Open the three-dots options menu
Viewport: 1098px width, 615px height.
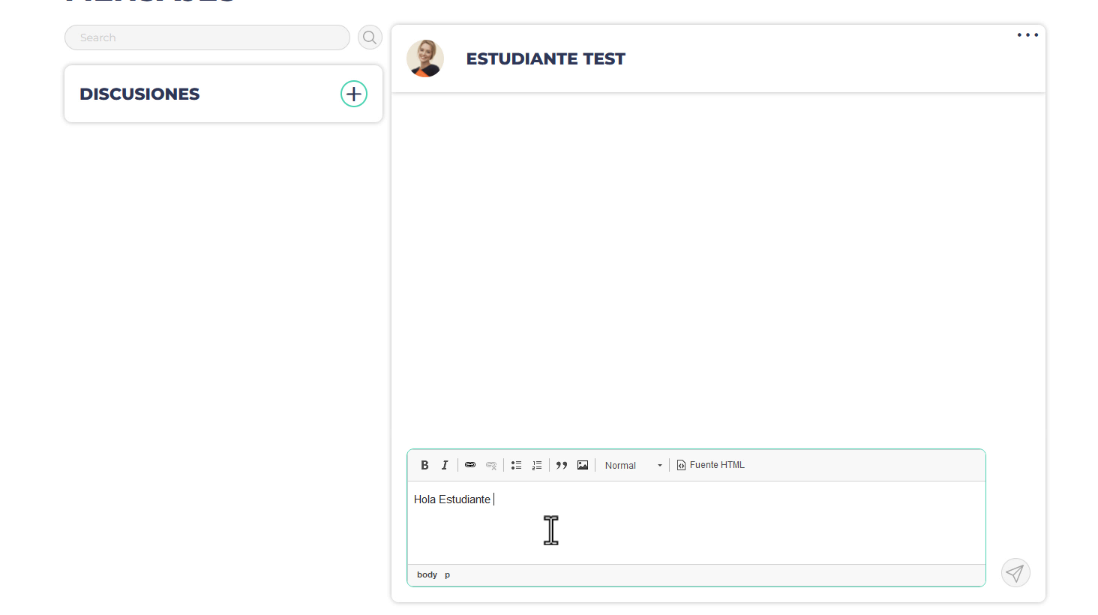tap(1027, 35)
